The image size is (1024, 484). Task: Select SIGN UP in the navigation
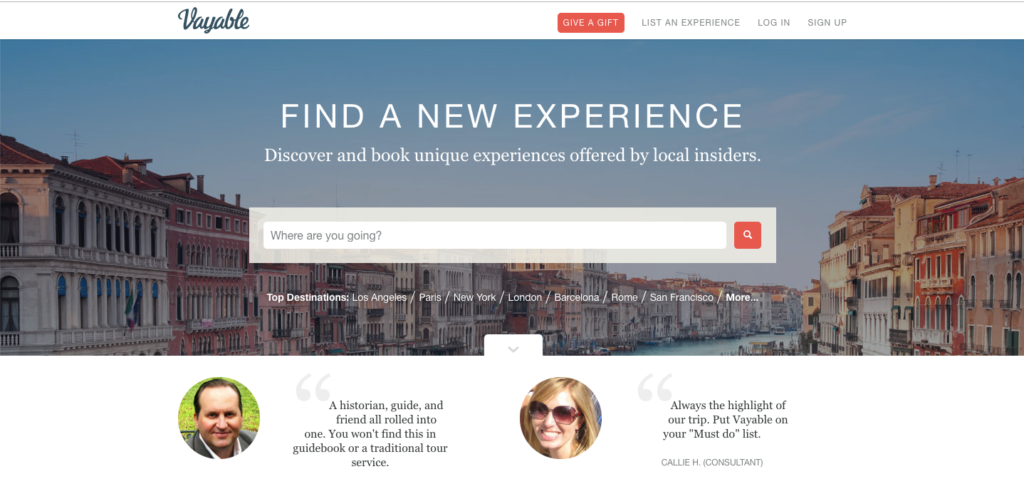[827, 22]
